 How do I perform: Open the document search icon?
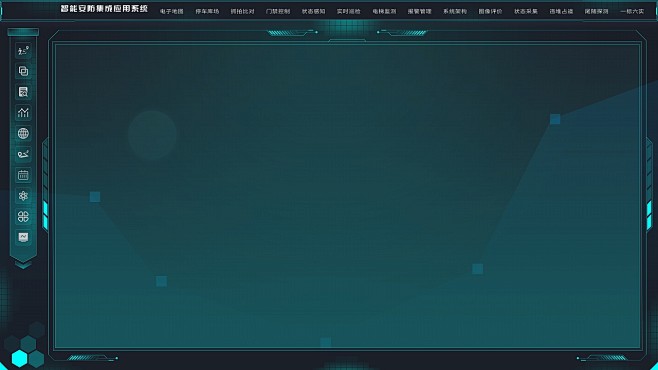click(23, 92)
